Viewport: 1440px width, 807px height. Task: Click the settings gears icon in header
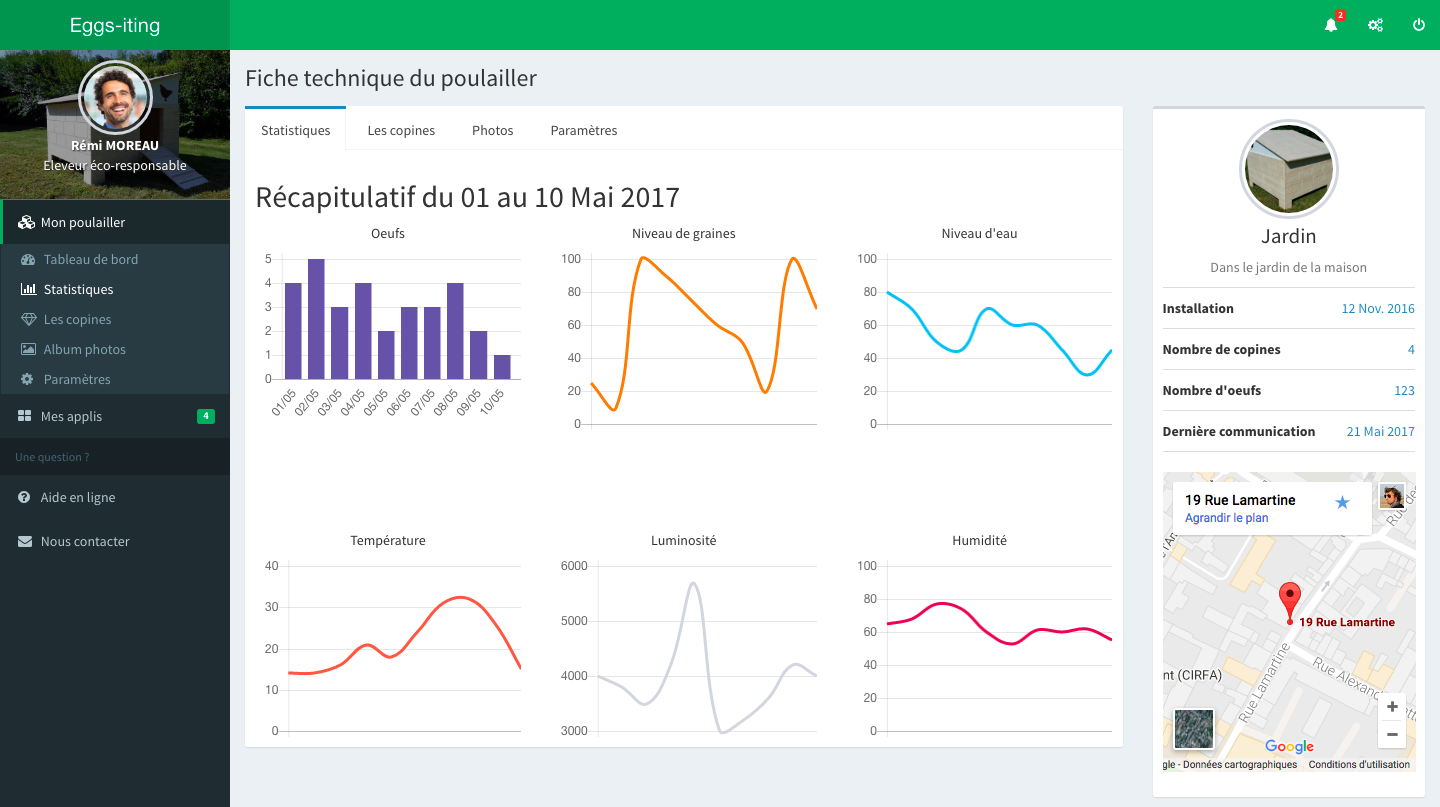coord(1376,25)
